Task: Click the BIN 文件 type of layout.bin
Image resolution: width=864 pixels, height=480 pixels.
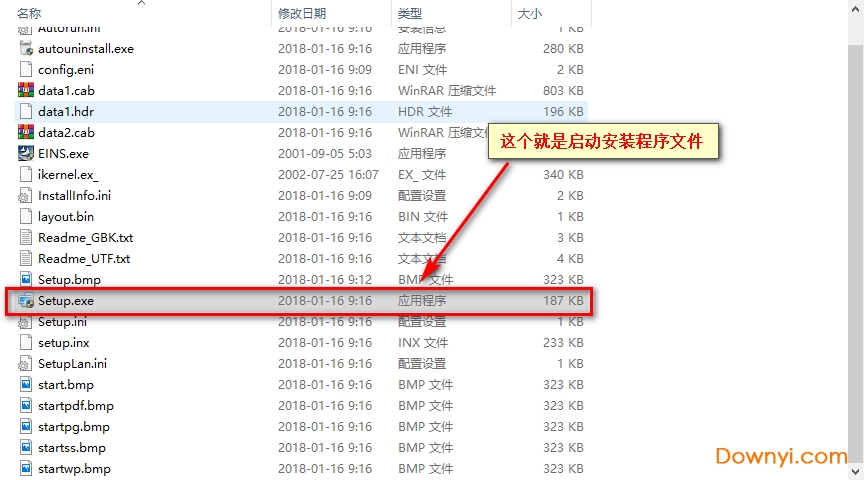Action: [x=423, y=217]
